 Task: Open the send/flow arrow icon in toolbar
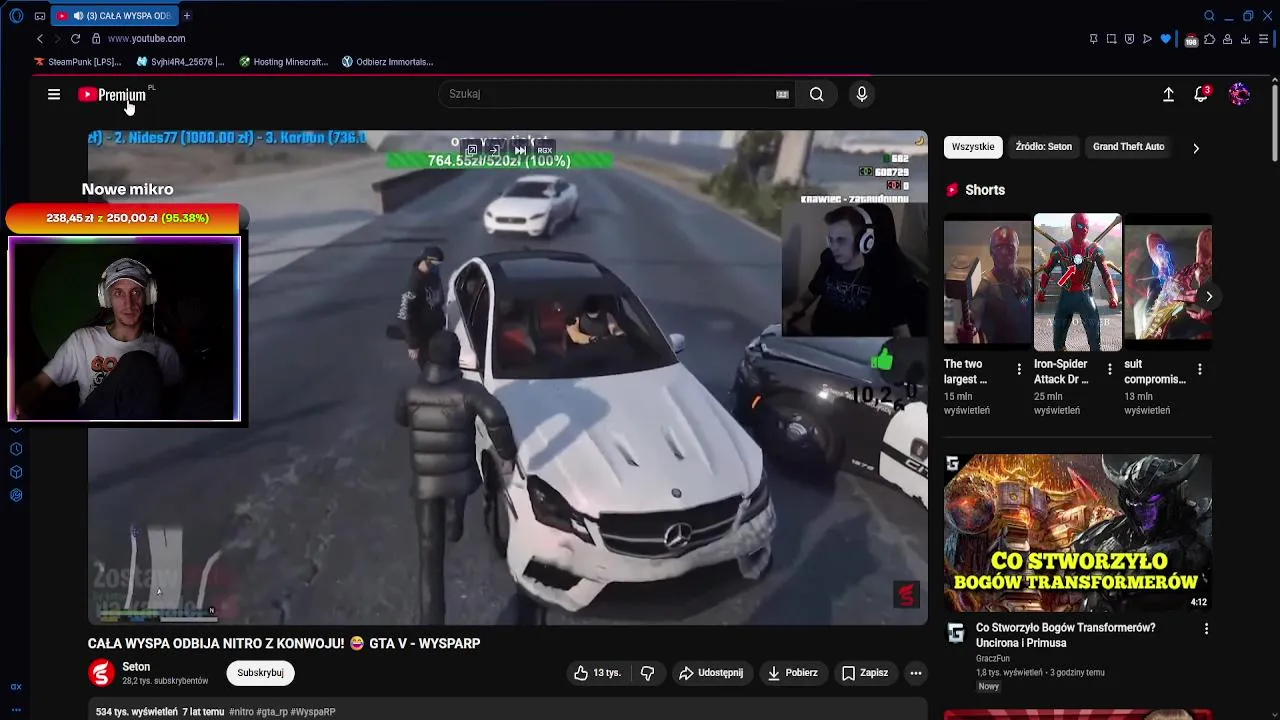tap(1147, 39)
